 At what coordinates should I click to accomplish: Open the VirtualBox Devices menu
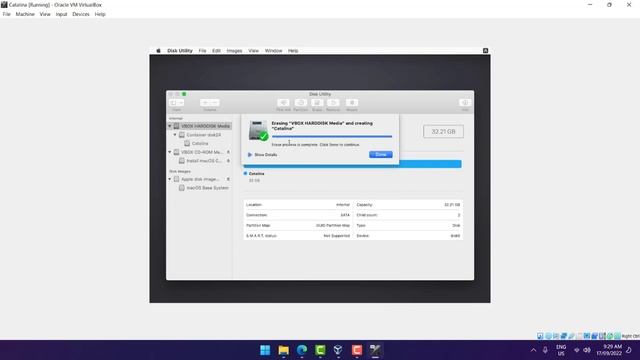coord(81,14)
